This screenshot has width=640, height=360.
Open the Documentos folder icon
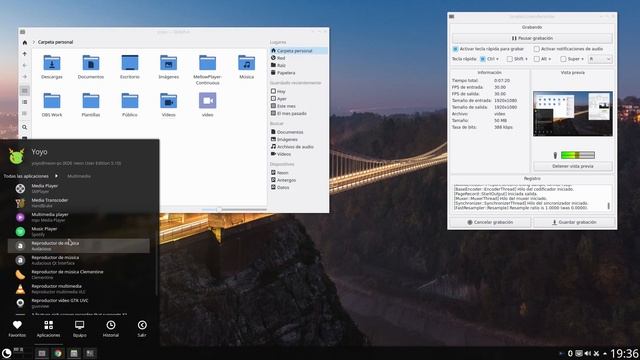tap(91, 63)
